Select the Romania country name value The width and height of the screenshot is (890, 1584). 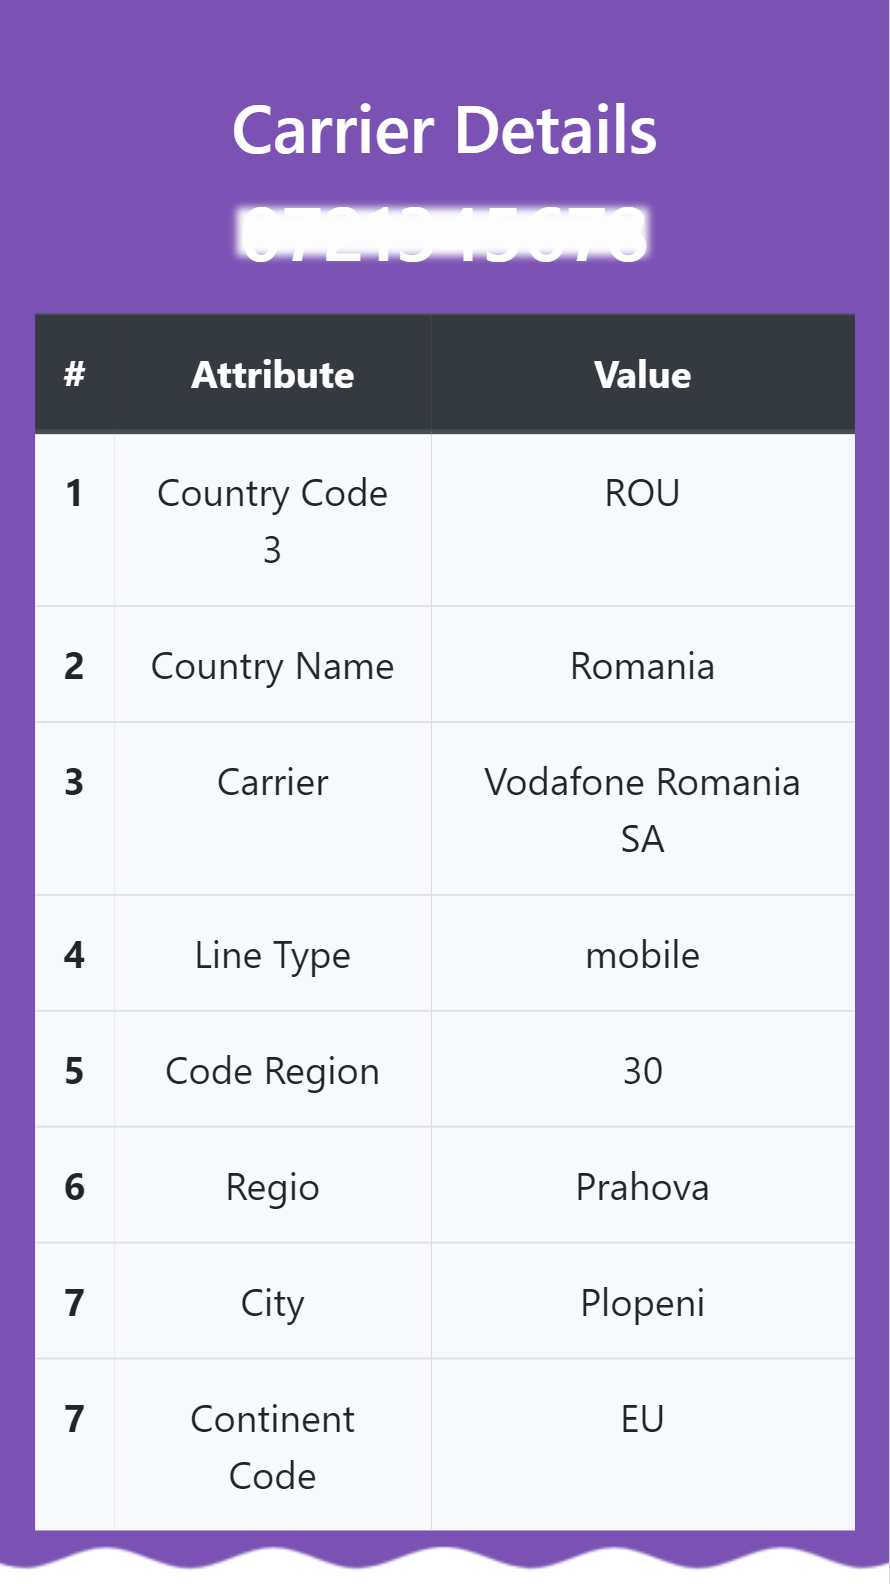(x=643, y=666)
